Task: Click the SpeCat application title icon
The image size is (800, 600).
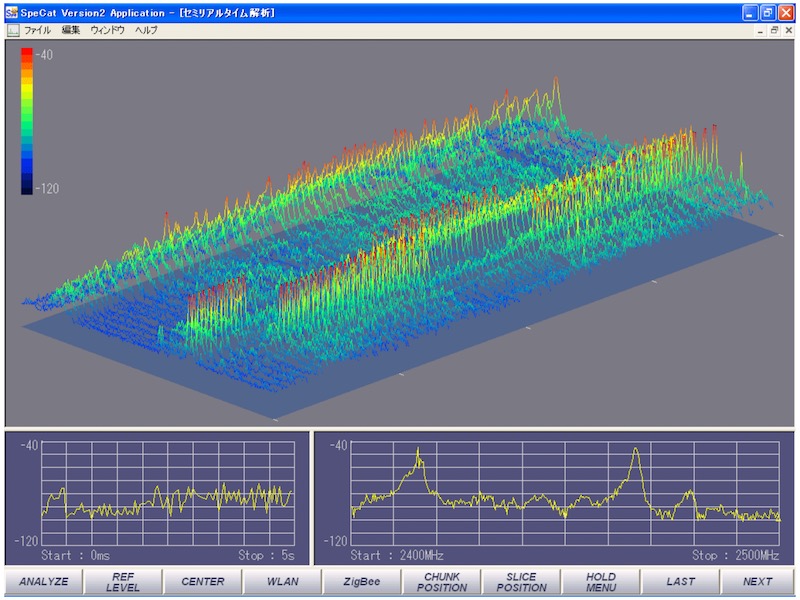Action: click(11, 12)
